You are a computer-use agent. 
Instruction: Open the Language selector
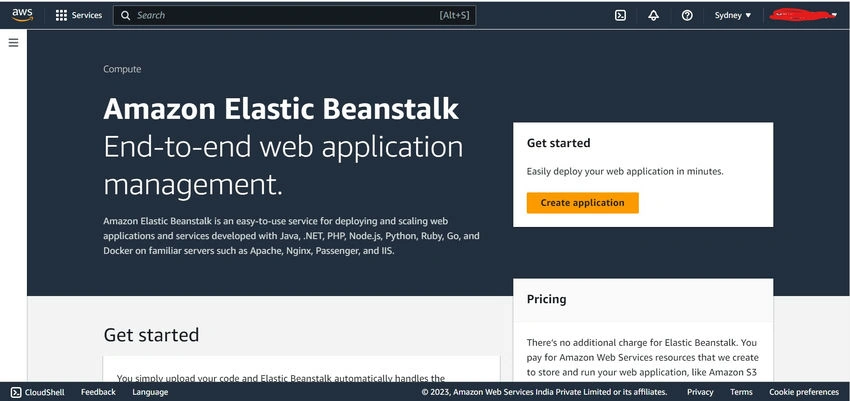[150, 392]
